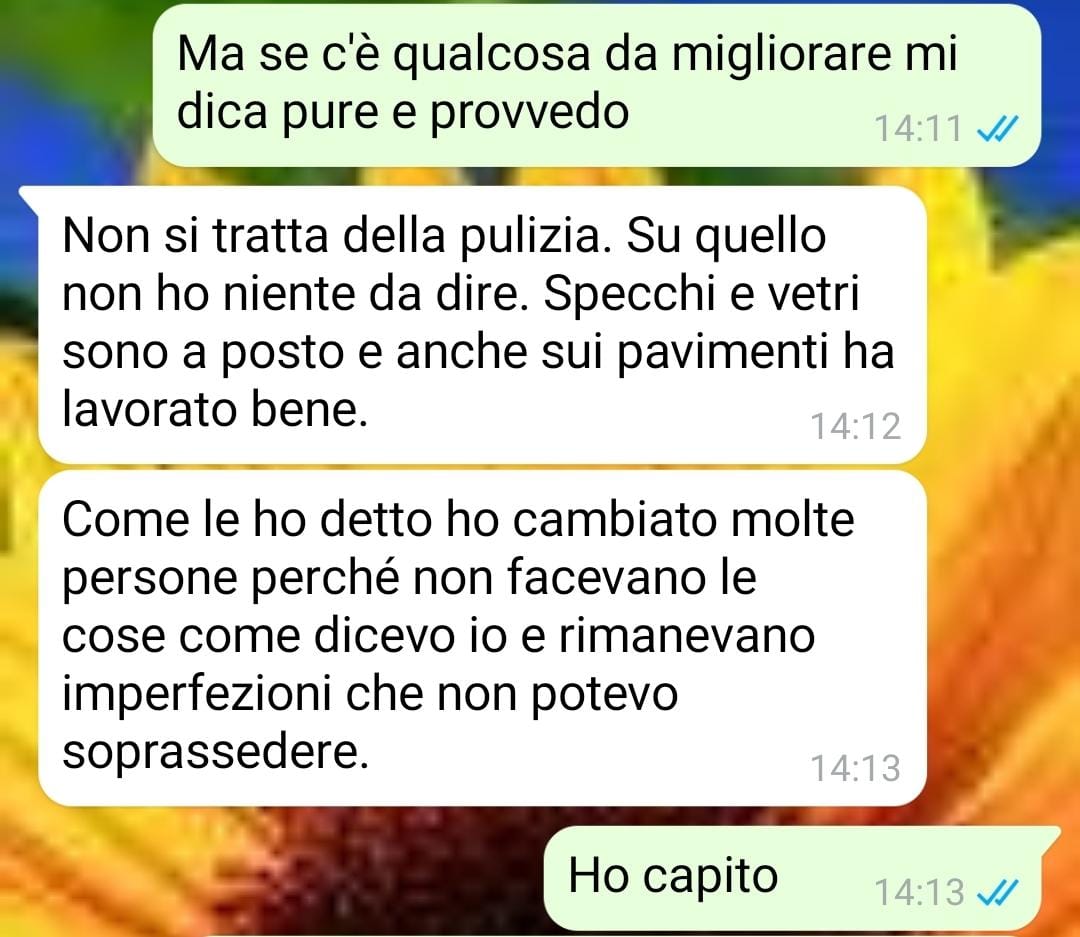Click the word imperfezioni
1080x937 pixels.
(x=197, y=694)
